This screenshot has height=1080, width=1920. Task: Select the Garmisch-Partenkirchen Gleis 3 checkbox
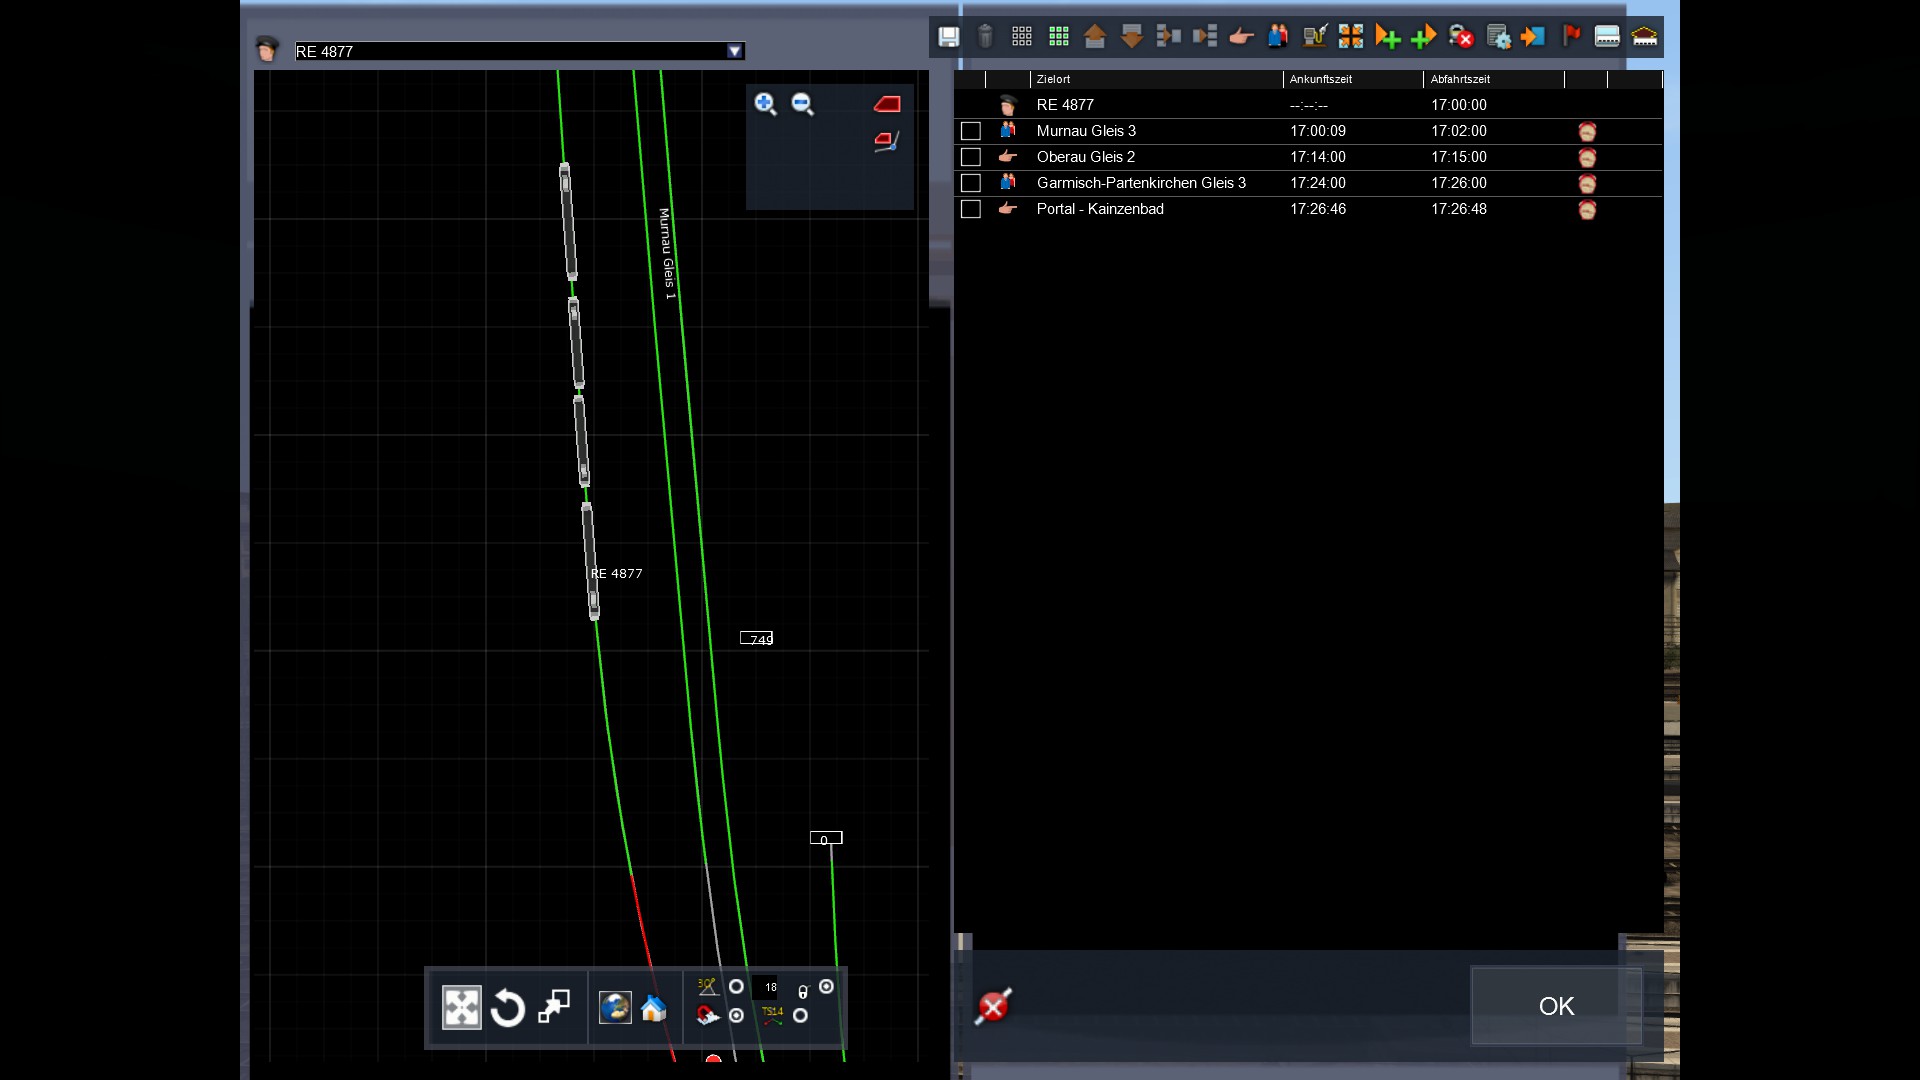[x=970, y=183]
